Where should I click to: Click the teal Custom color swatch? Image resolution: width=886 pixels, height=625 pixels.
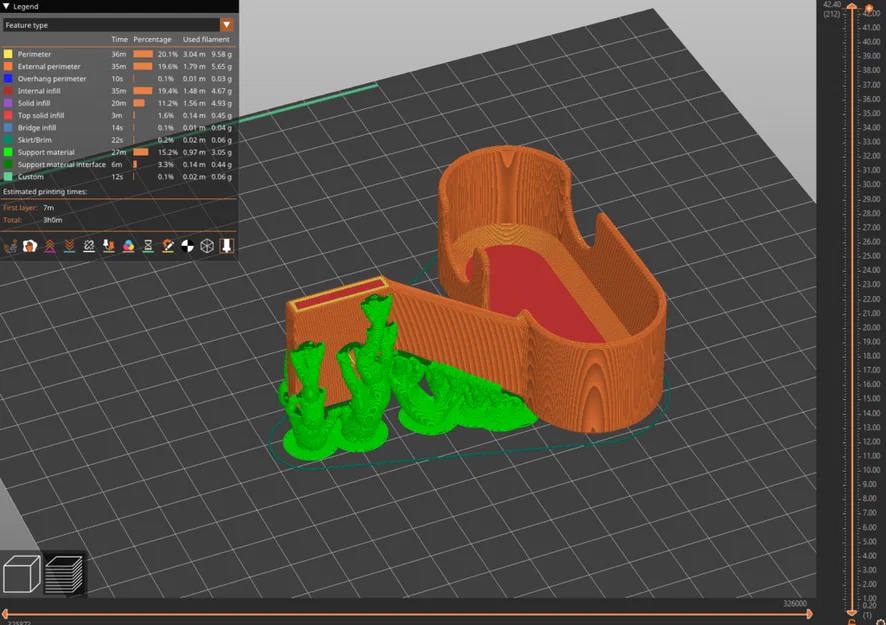(x=8, y=176)
